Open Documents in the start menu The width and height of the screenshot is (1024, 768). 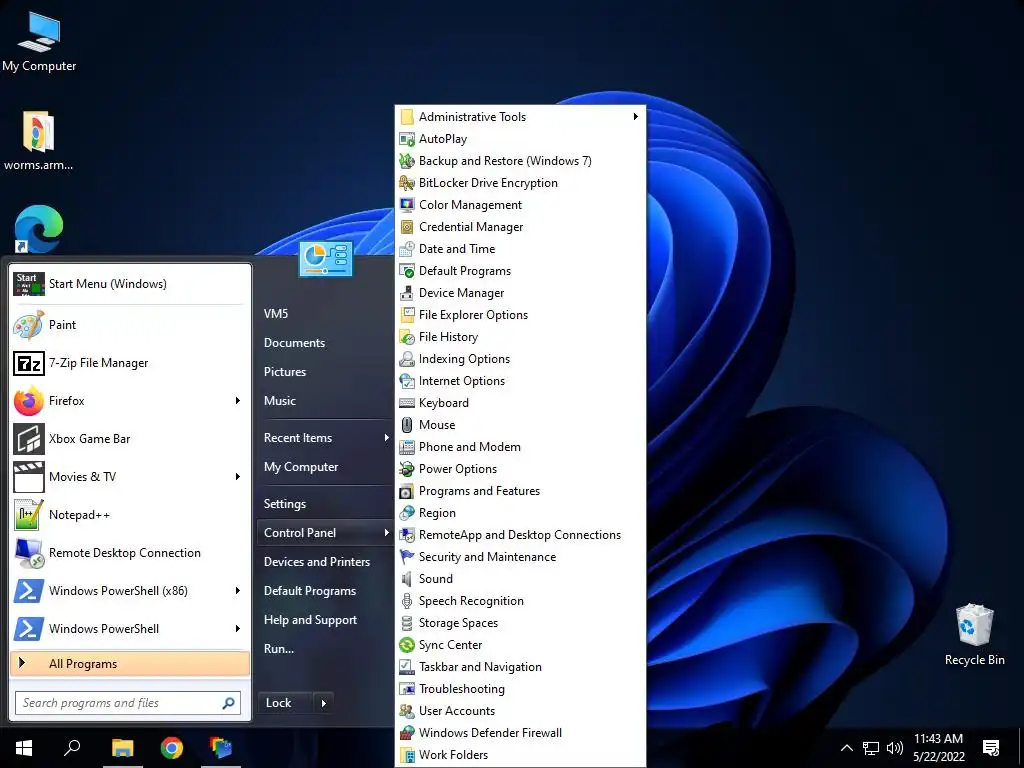point(294,343)
